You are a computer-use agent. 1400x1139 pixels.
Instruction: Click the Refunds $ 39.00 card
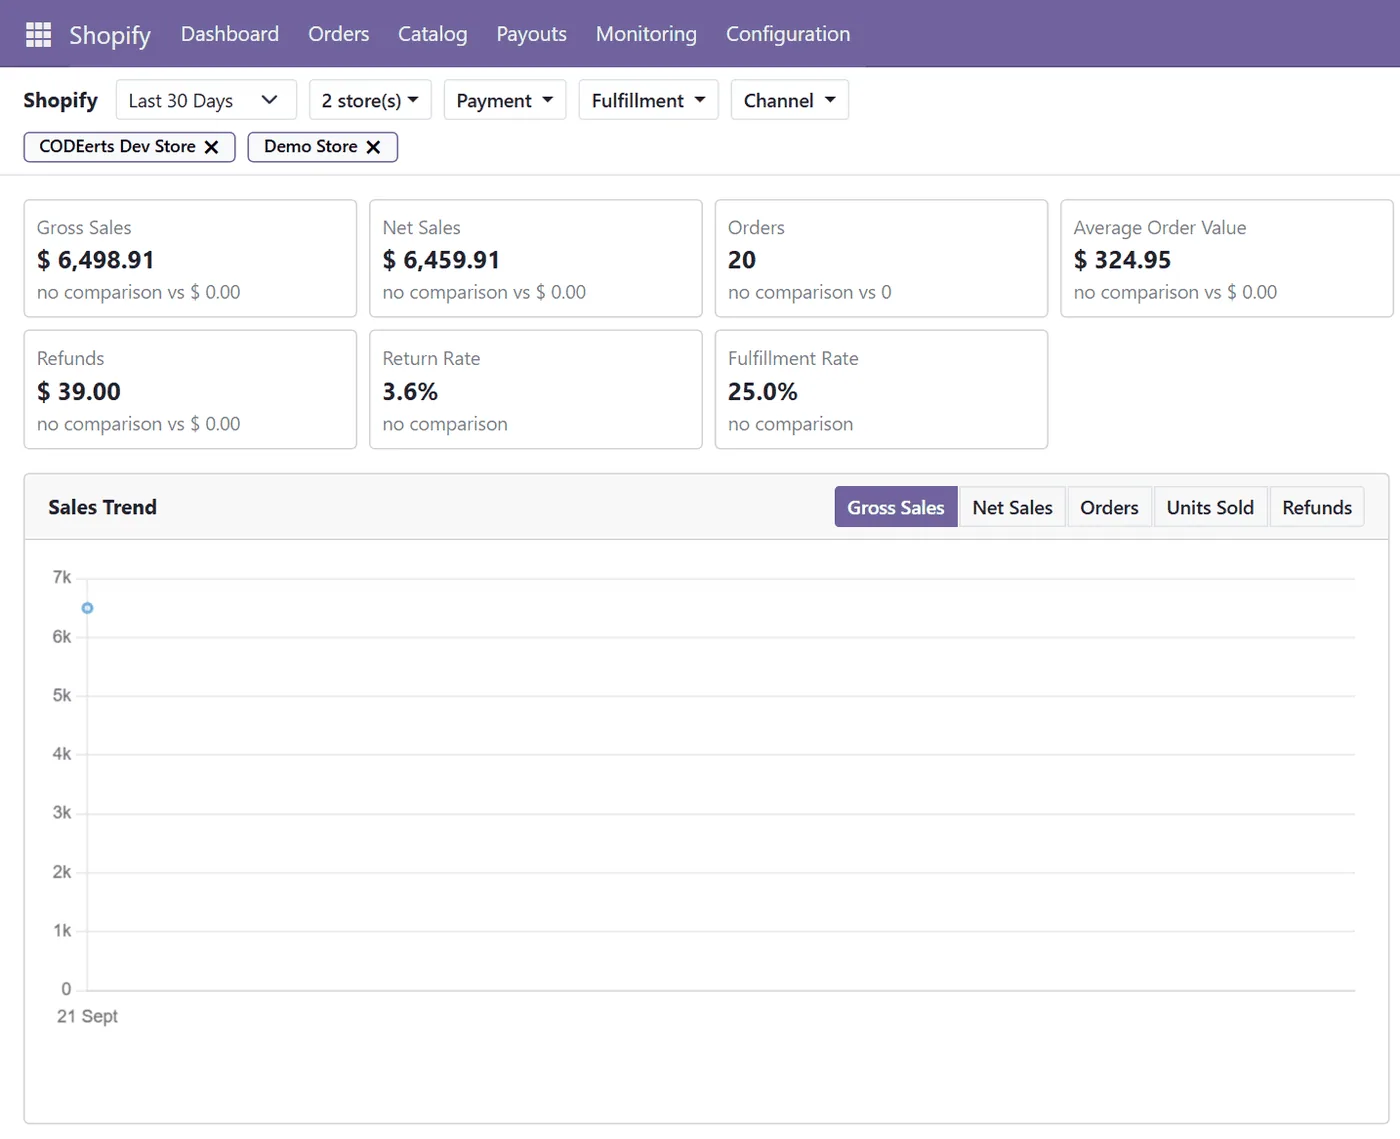tap(190, 390)
